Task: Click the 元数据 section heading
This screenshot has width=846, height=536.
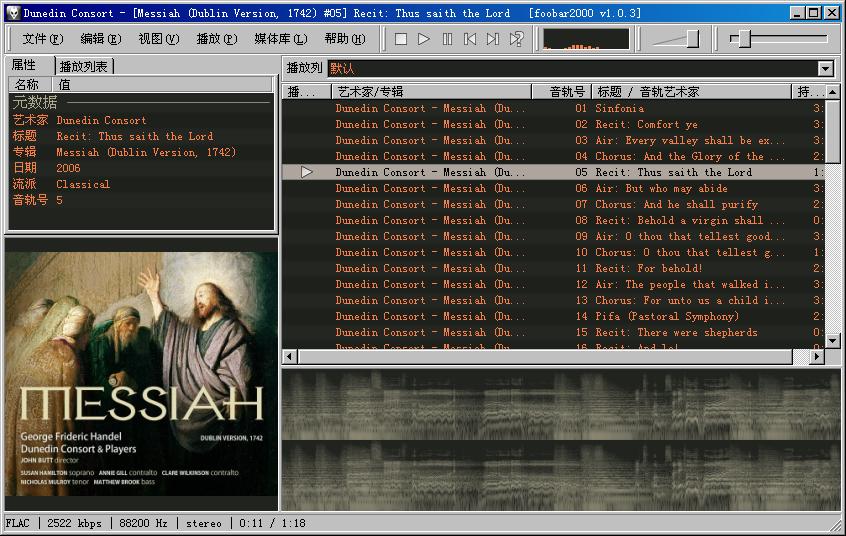Action: coord(35,102)
